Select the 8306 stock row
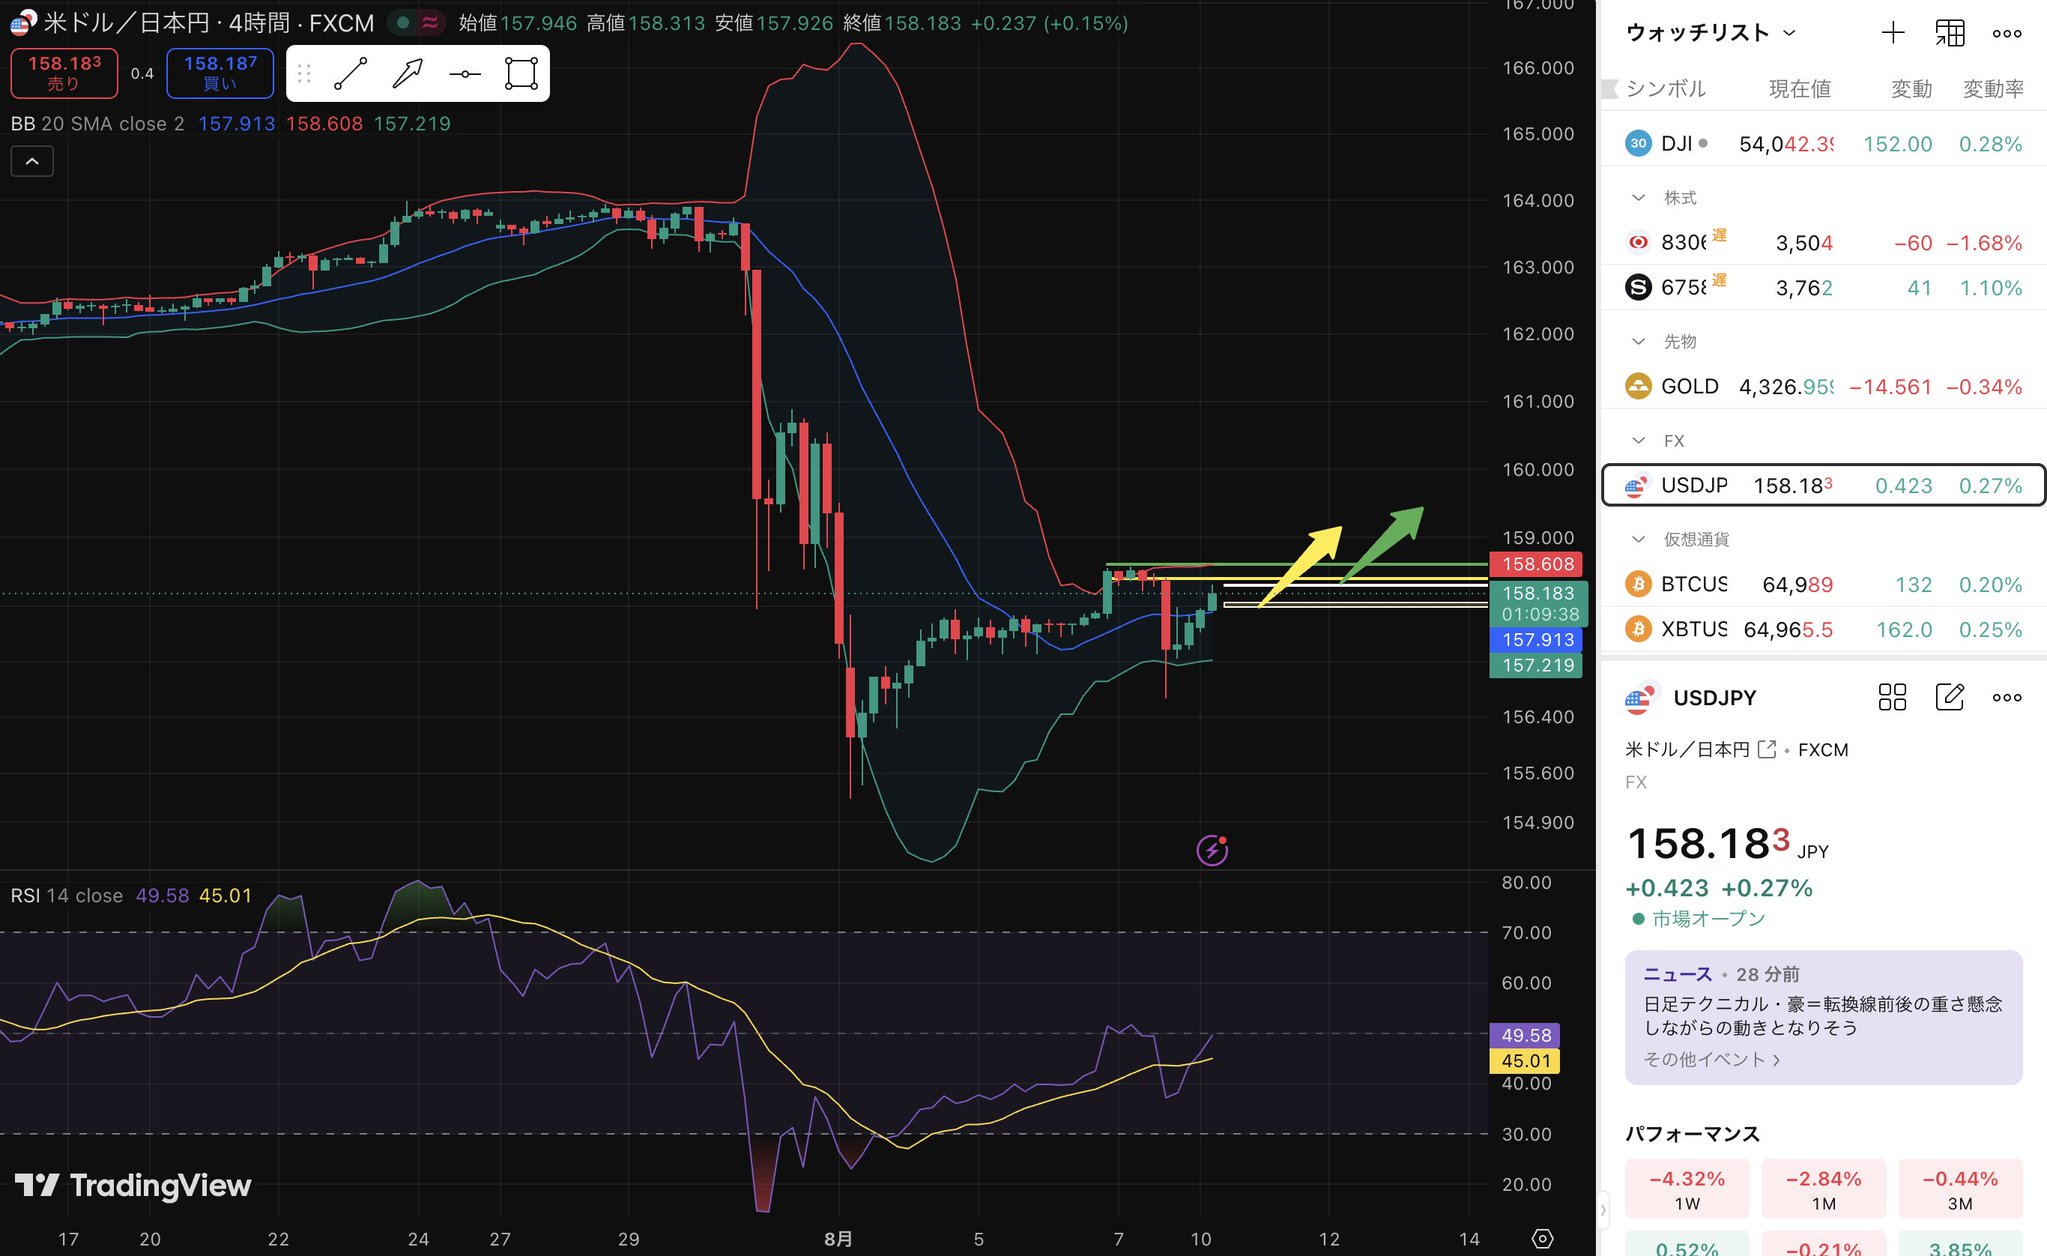 (1823, 242)
